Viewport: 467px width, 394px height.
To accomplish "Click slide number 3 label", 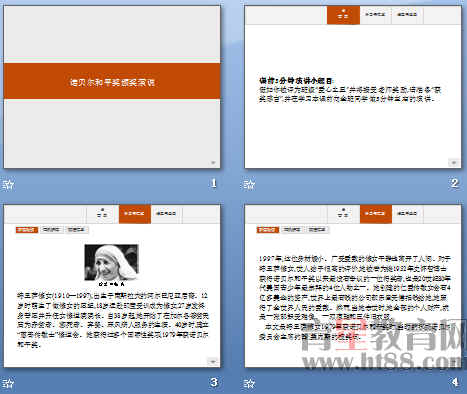I will pyautogui.click(x=214, y=382).
